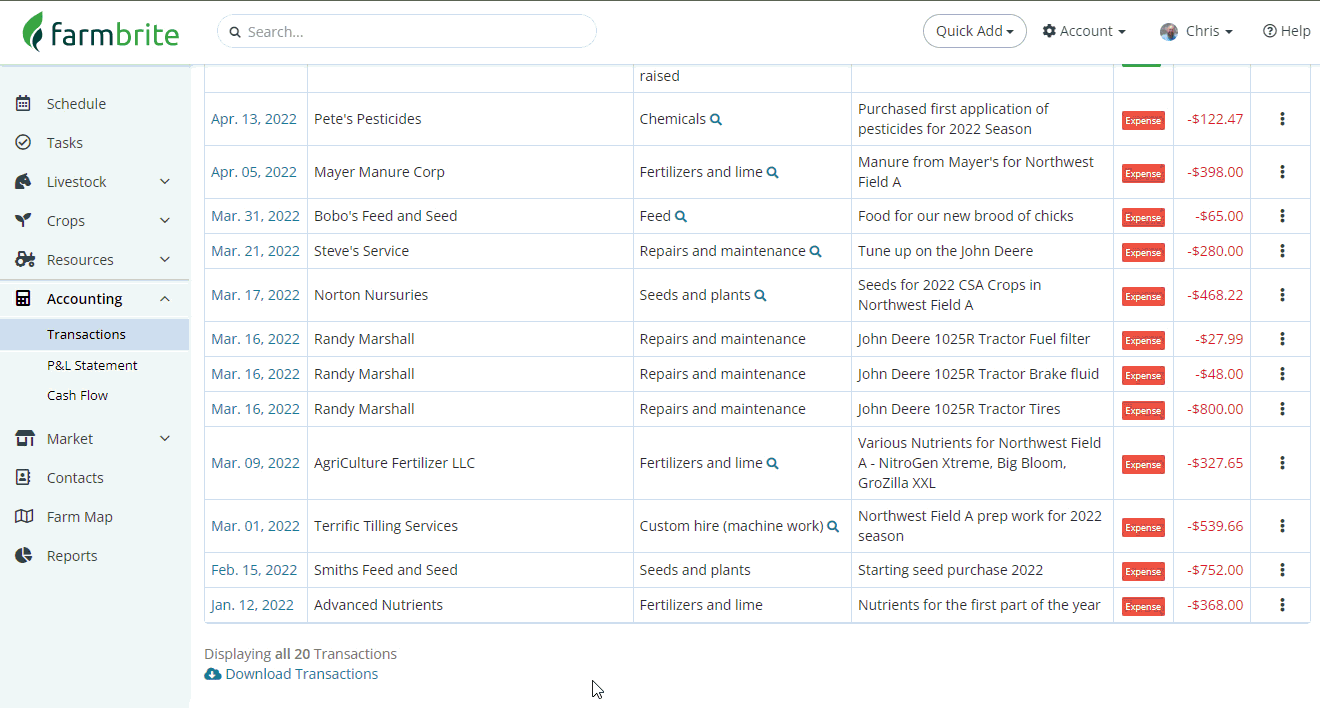Select Transactions in the sidebar
1320x708 pixels.
[94, 334]
